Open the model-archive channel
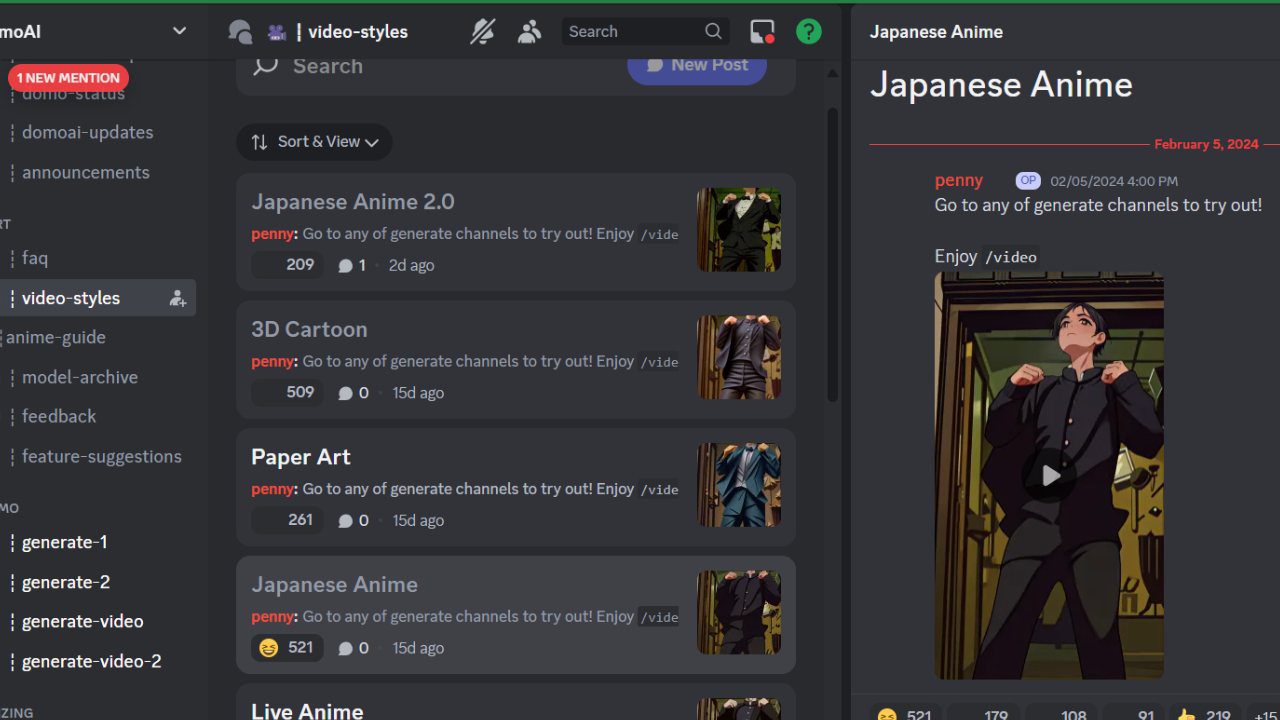 pos(80,377)
